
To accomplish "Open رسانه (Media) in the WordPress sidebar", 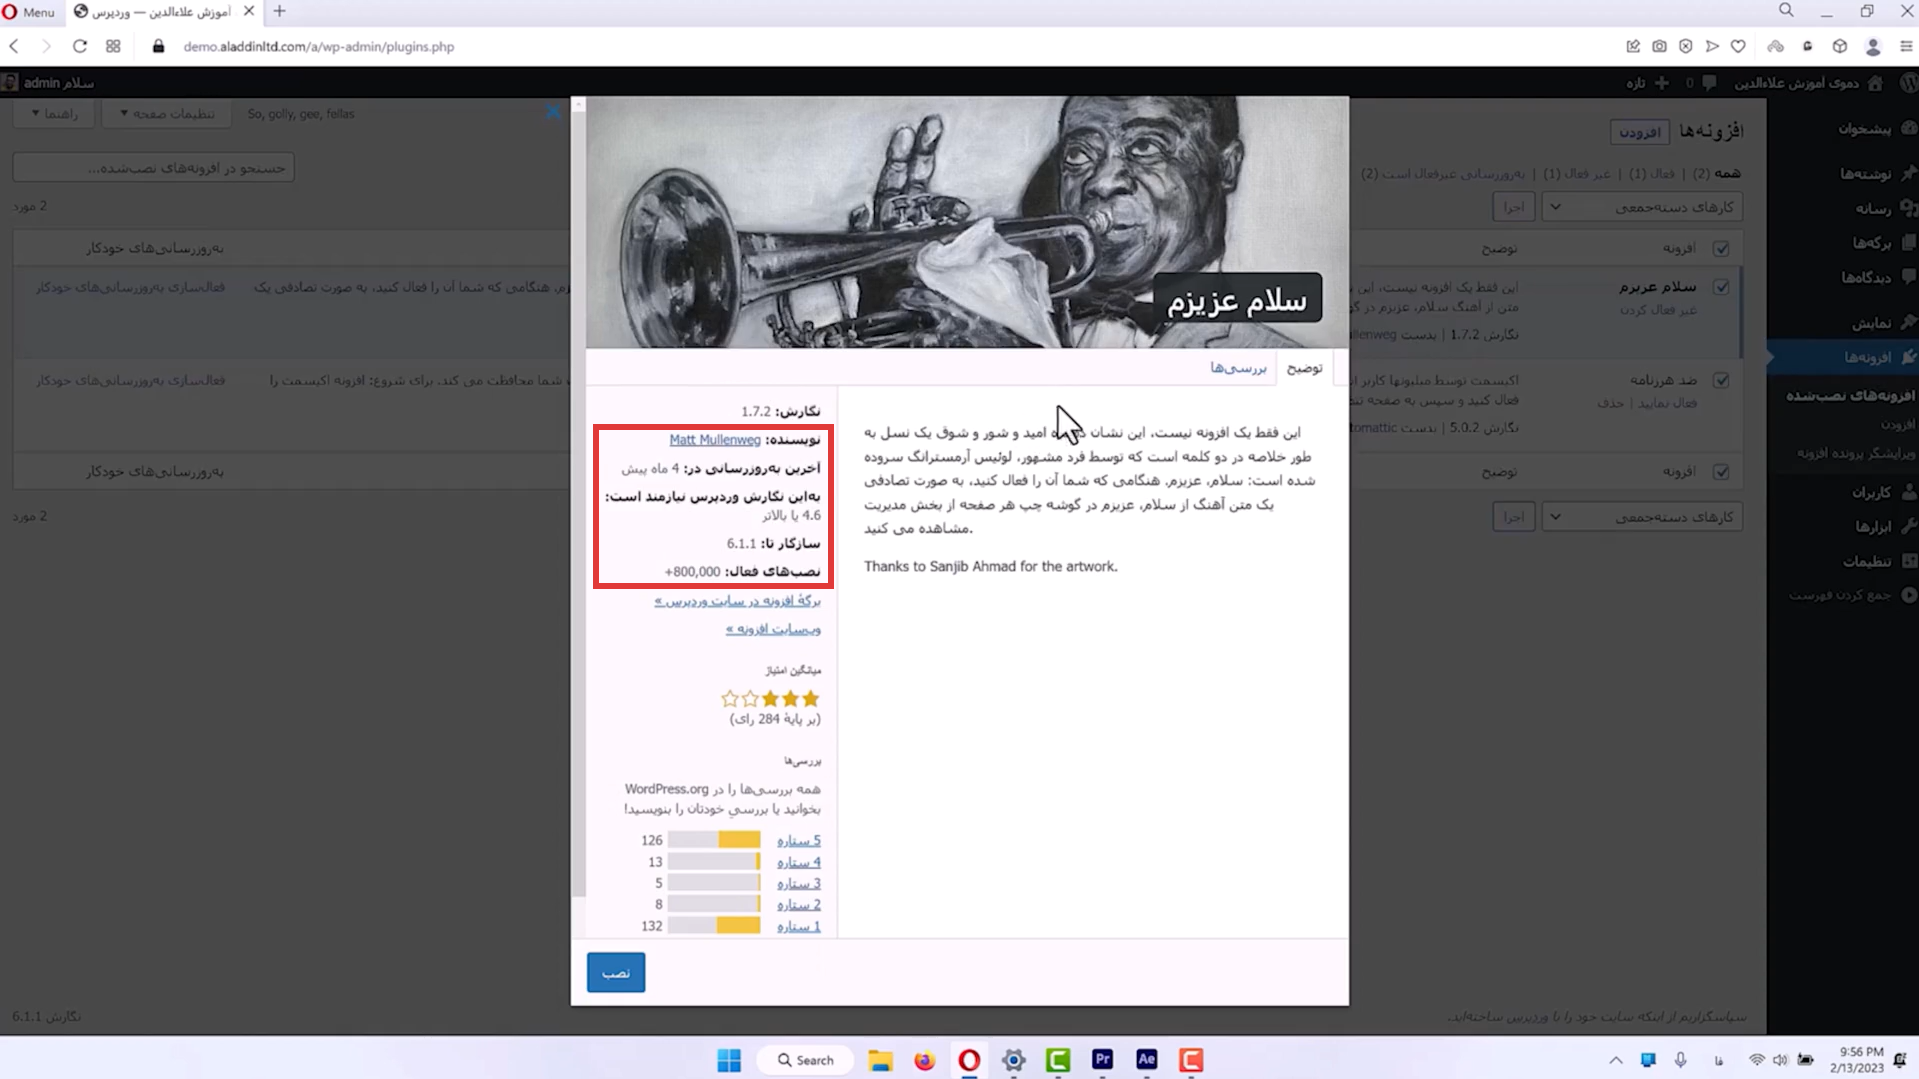I will tap(1873, 208).
